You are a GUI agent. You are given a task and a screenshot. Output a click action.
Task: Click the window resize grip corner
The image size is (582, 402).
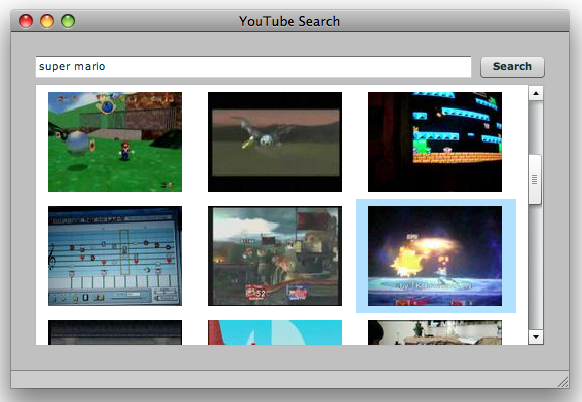pos(563,382)
